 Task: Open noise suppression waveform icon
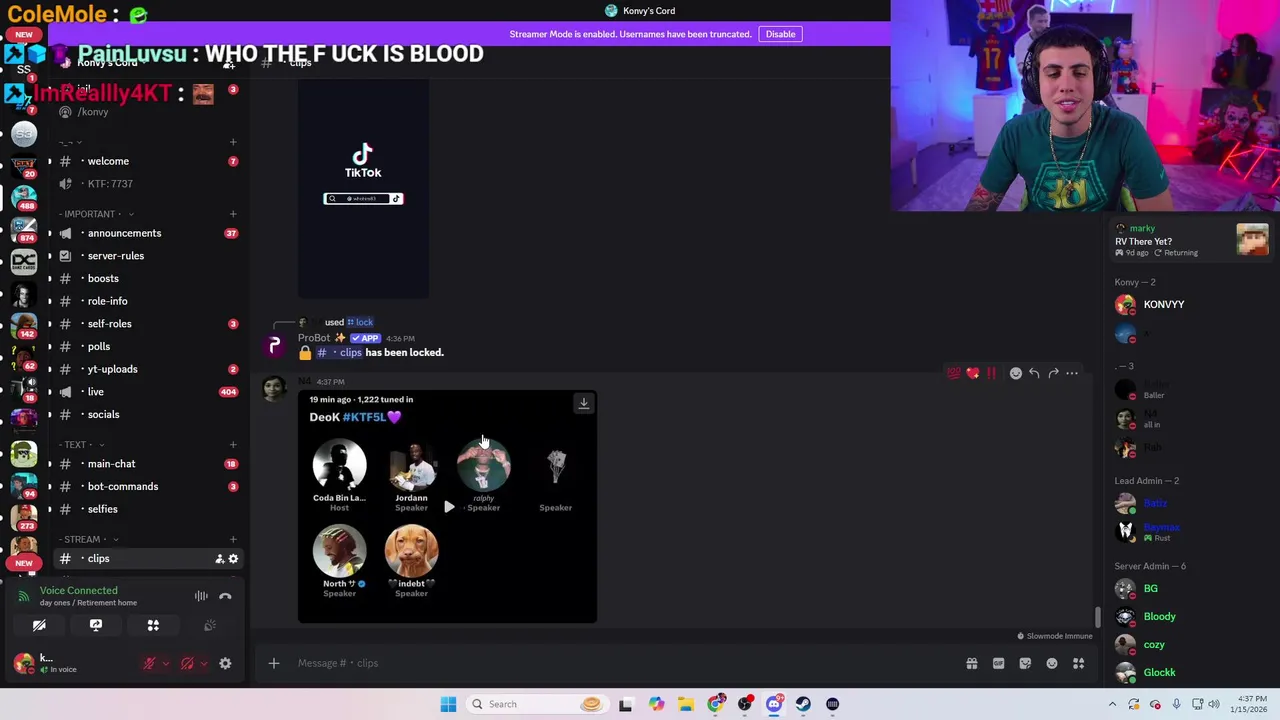coord(201,596)
